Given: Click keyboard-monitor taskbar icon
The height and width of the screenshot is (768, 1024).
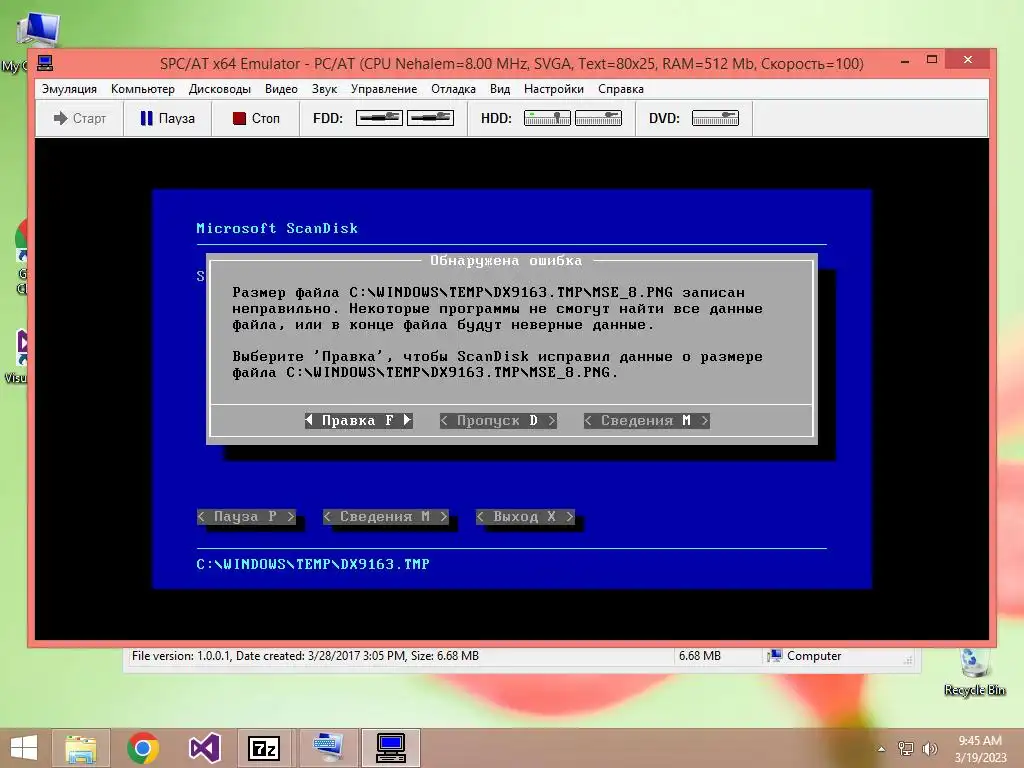Looking at the screenshot, I should click(327, 748).
